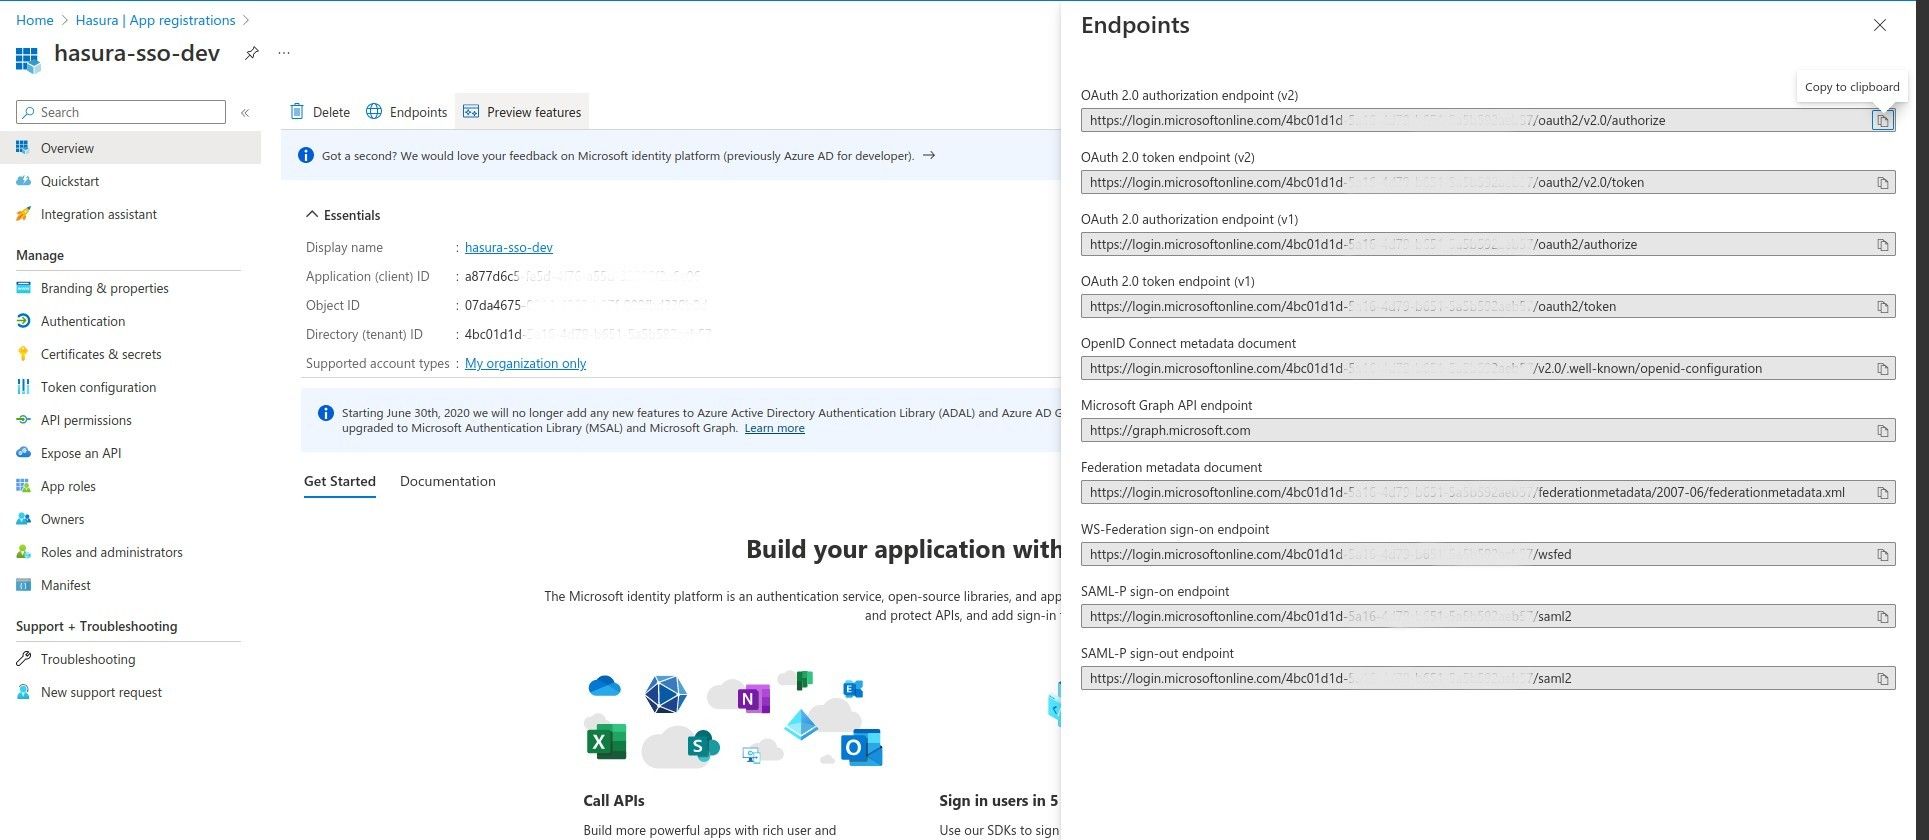This screenshot has width=1929, height=840.
Task: Click the Learn more link in the notice
Action: coord(774,428)
